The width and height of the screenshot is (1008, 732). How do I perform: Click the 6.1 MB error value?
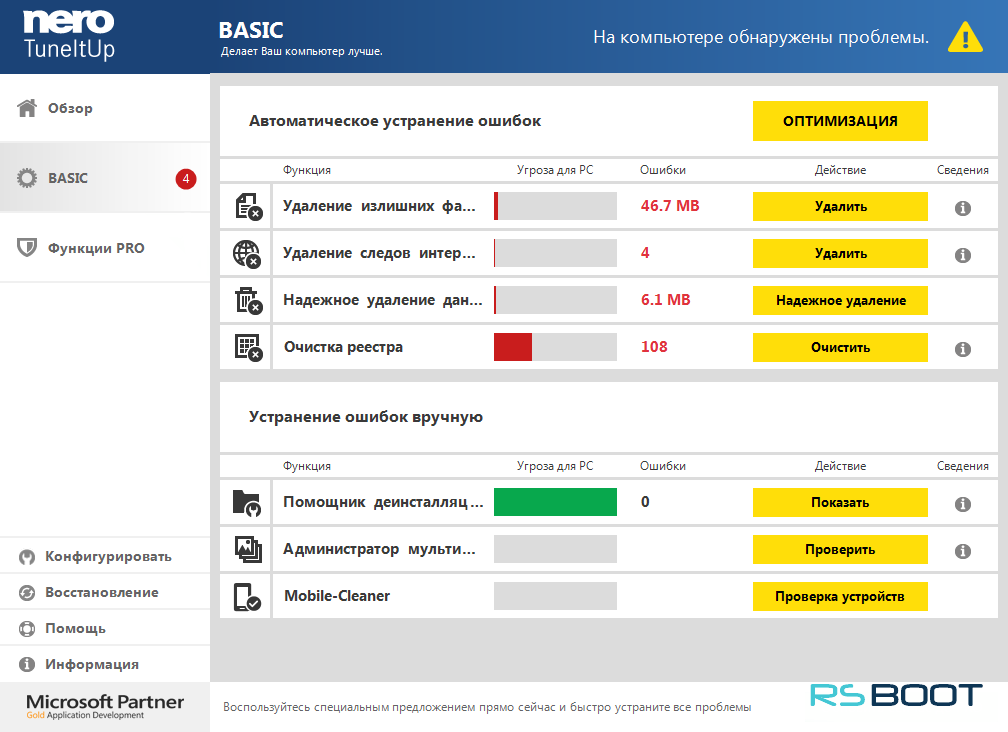tap(665, 299)
